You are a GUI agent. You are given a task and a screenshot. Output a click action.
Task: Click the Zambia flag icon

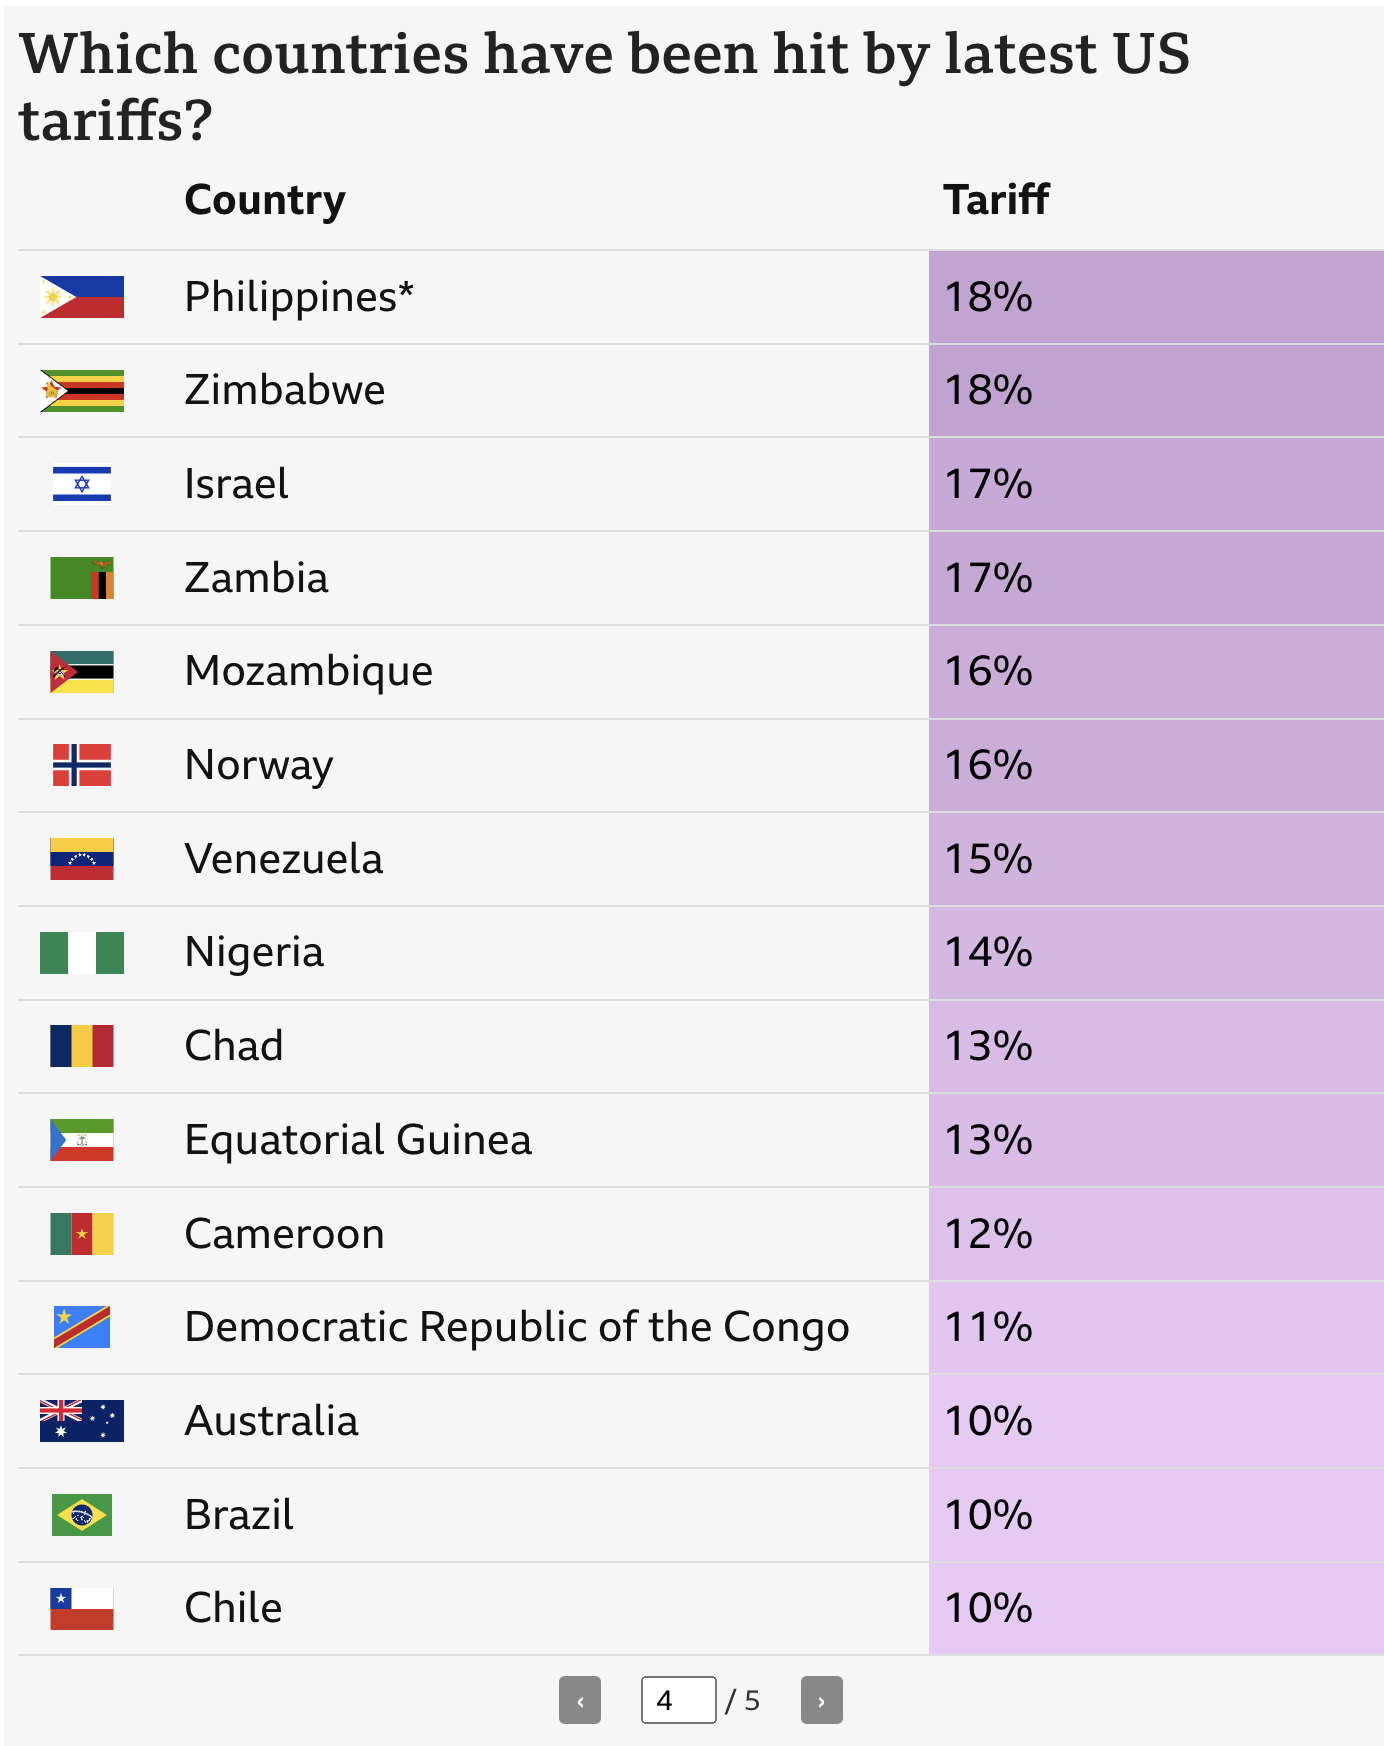pos(82,578)
